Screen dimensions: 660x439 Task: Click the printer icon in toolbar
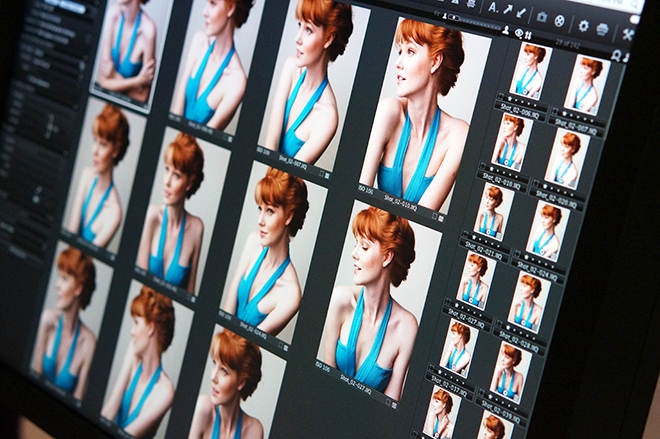[603, 29]
